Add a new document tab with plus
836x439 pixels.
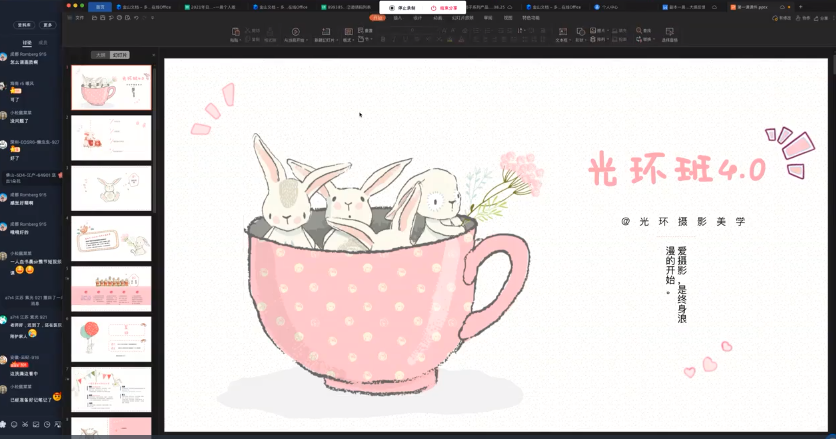pyautogui.click(x=800, y=7)
